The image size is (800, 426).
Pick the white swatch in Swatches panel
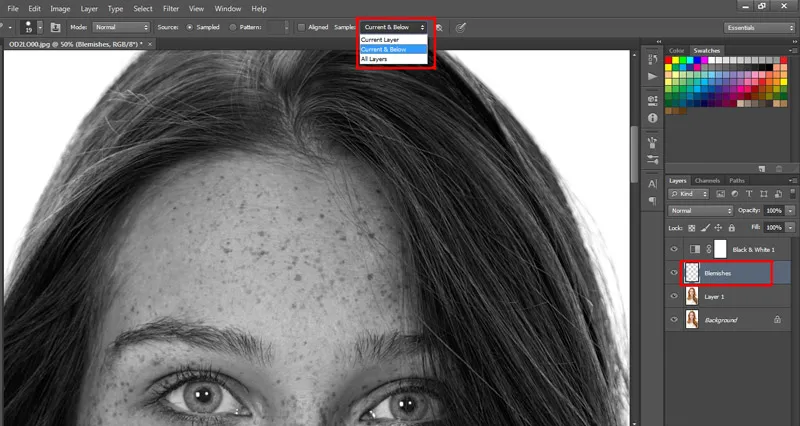[712, 60]
